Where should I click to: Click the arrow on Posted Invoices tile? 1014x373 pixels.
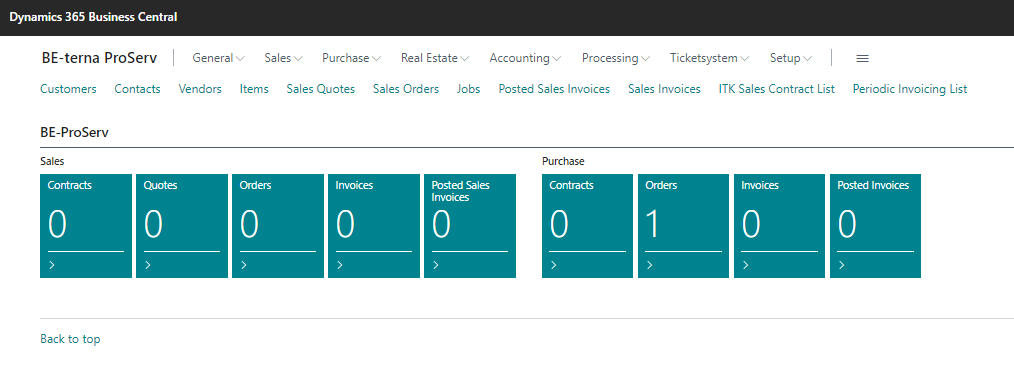(841, 264)
